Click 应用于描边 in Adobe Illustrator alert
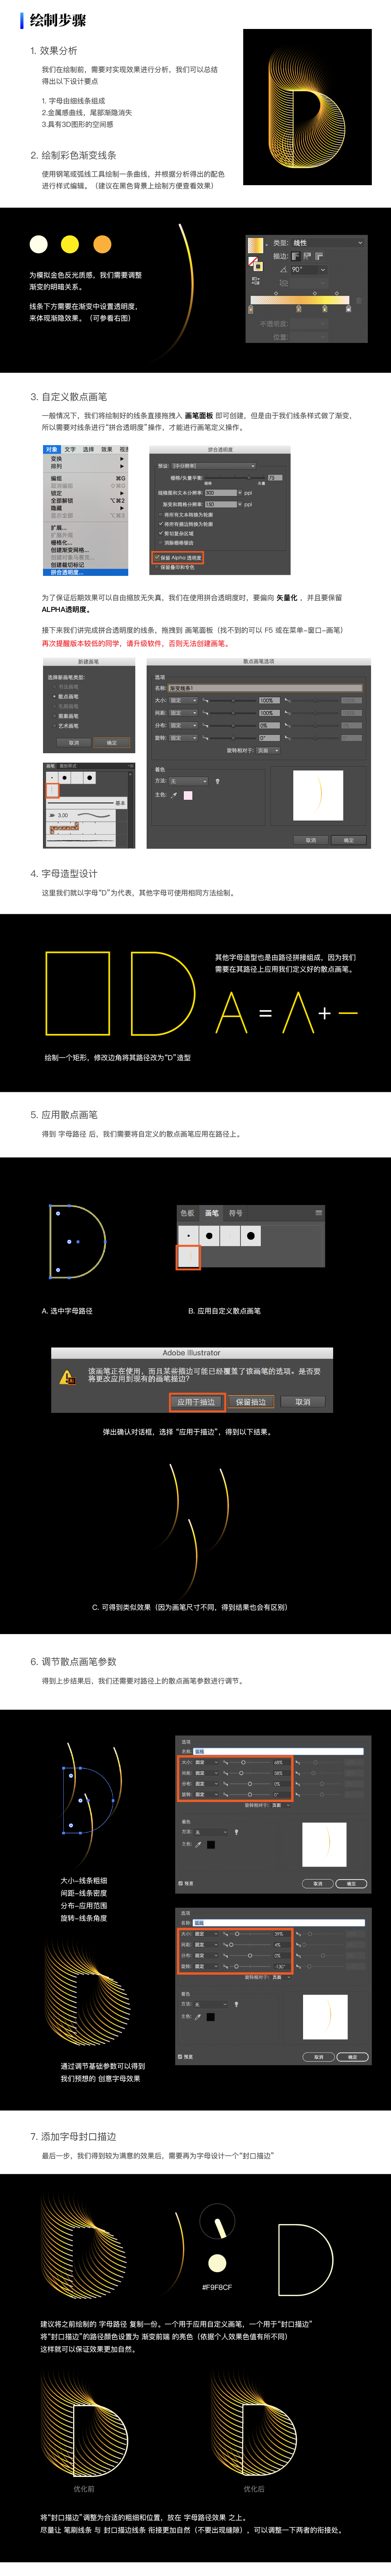This screenshot has height=2576, width=391. [196, 1402]
